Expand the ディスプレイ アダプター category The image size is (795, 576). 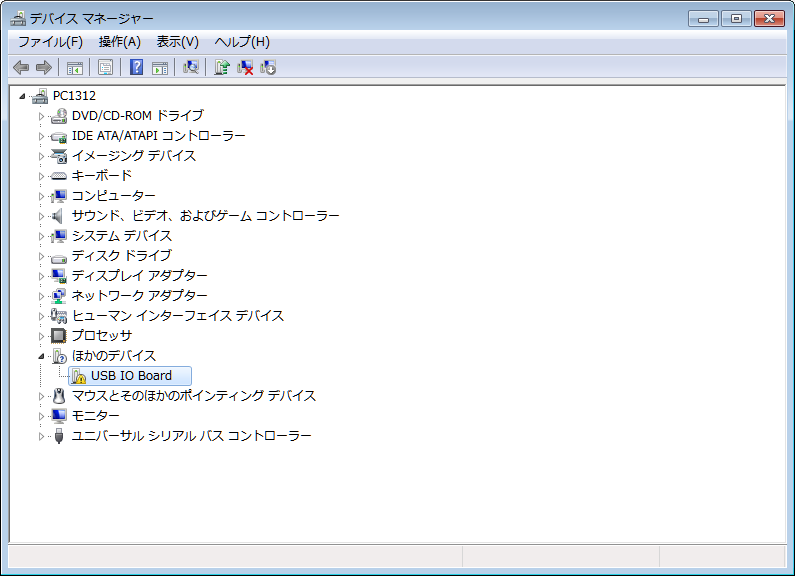tap(42, 276)
